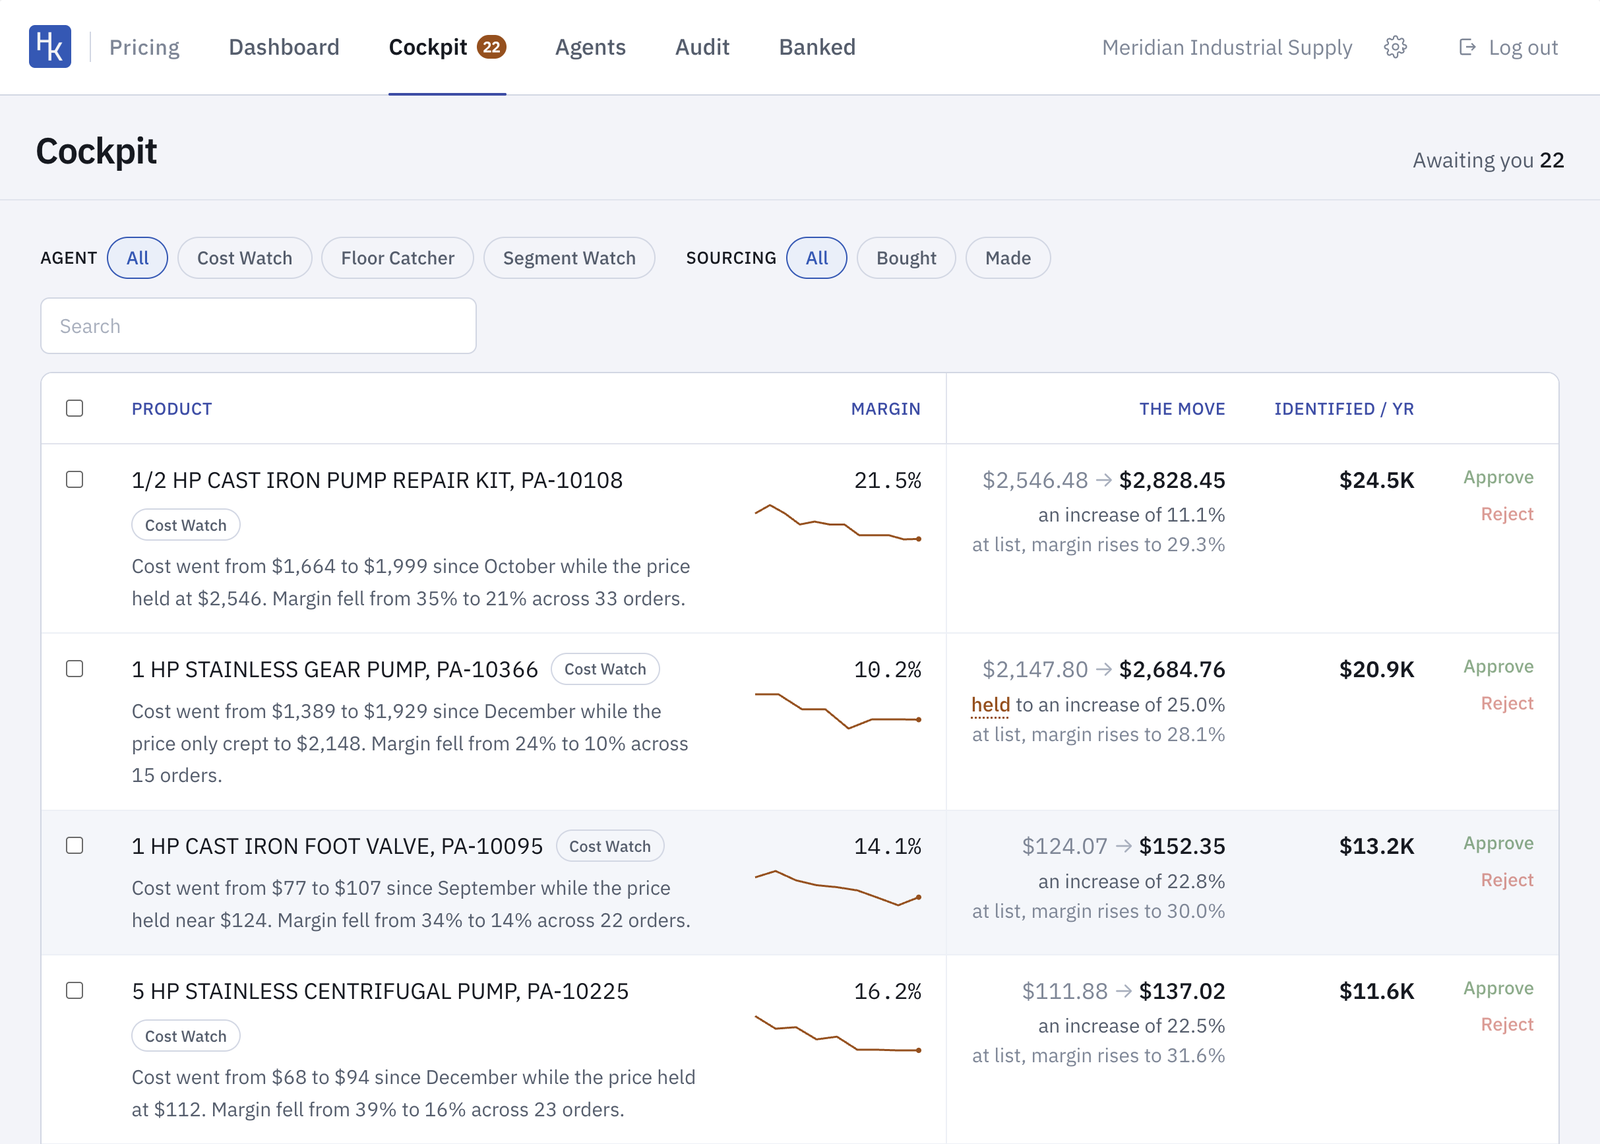Filter sourcing by Made
1600x1144 pixels.
1008,258
